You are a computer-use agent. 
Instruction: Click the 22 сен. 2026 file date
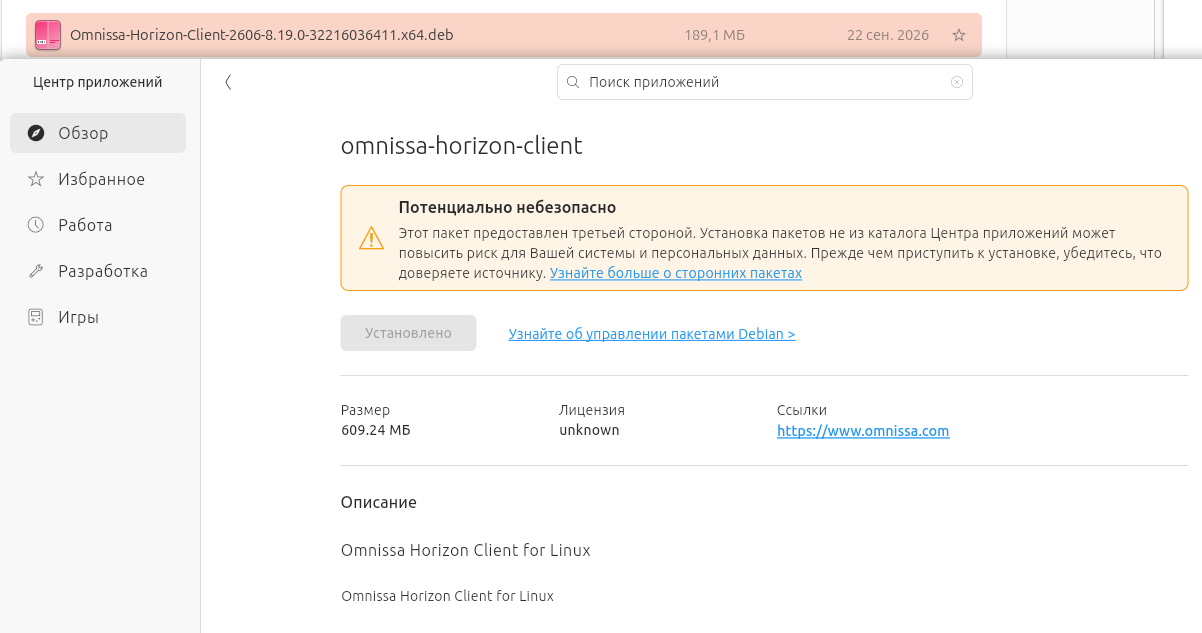[x=888, y=35]
